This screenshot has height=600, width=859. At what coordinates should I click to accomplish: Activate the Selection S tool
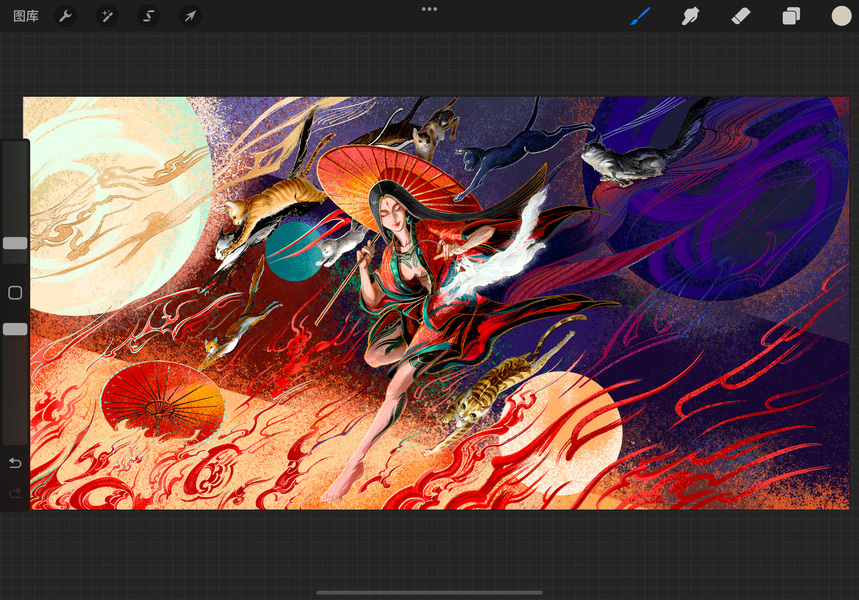point(148,16)
